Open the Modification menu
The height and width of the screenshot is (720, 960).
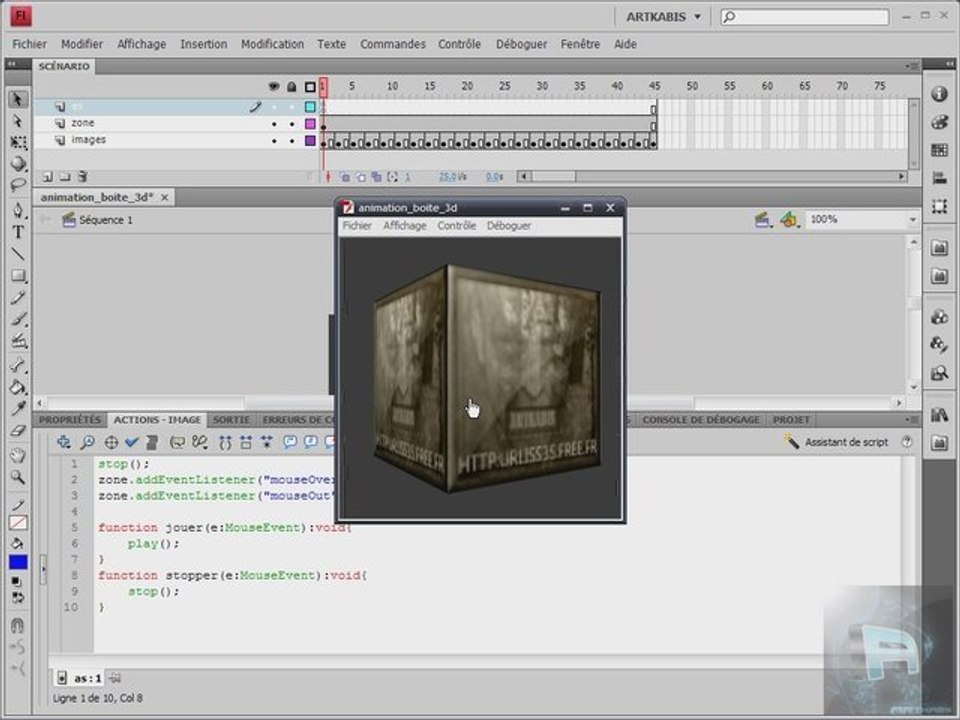(x=272, y=44)
